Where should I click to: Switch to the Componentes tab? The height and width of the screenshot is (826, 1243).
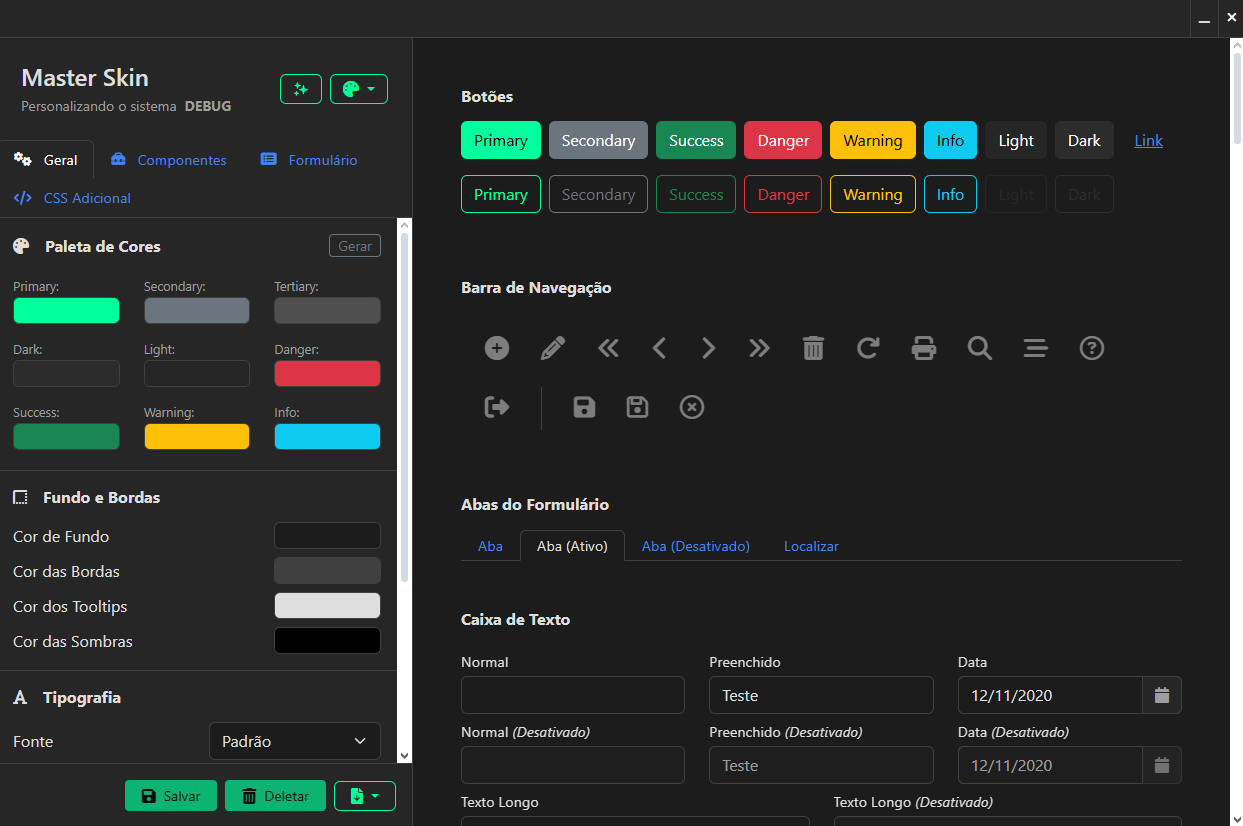click(169, 160)
